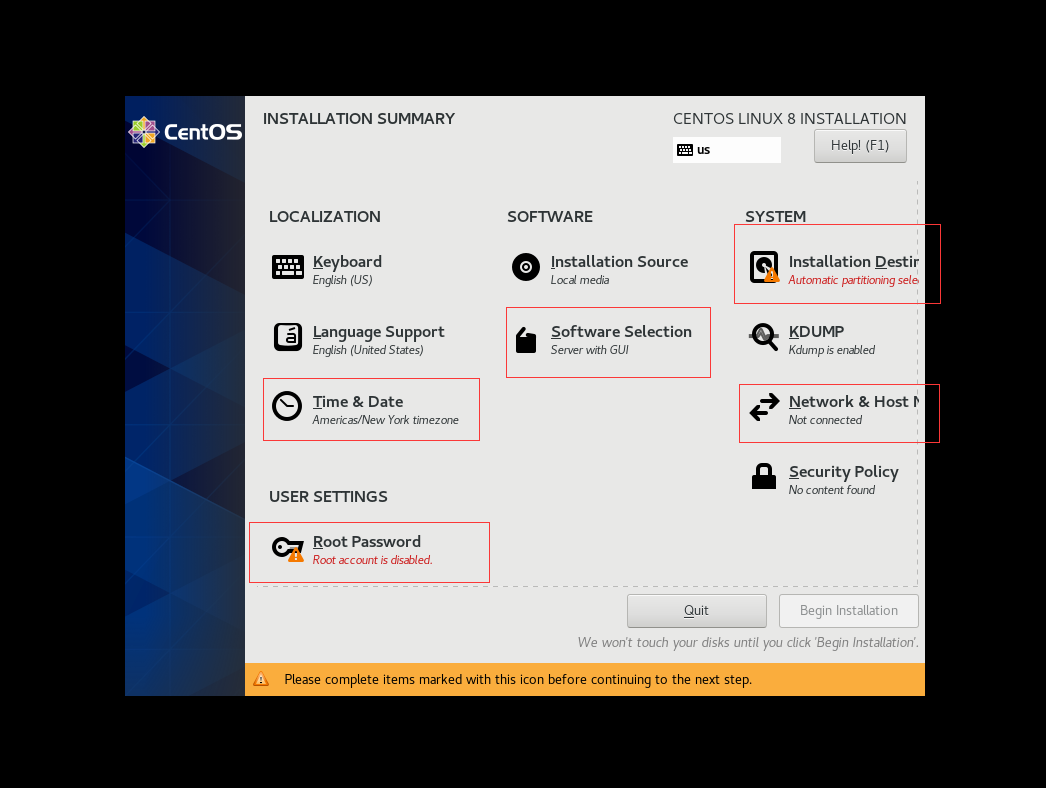Click the Installation Source disc icon
The width and height of the screenshot is (1046, 788).
[x=526, y=267]
